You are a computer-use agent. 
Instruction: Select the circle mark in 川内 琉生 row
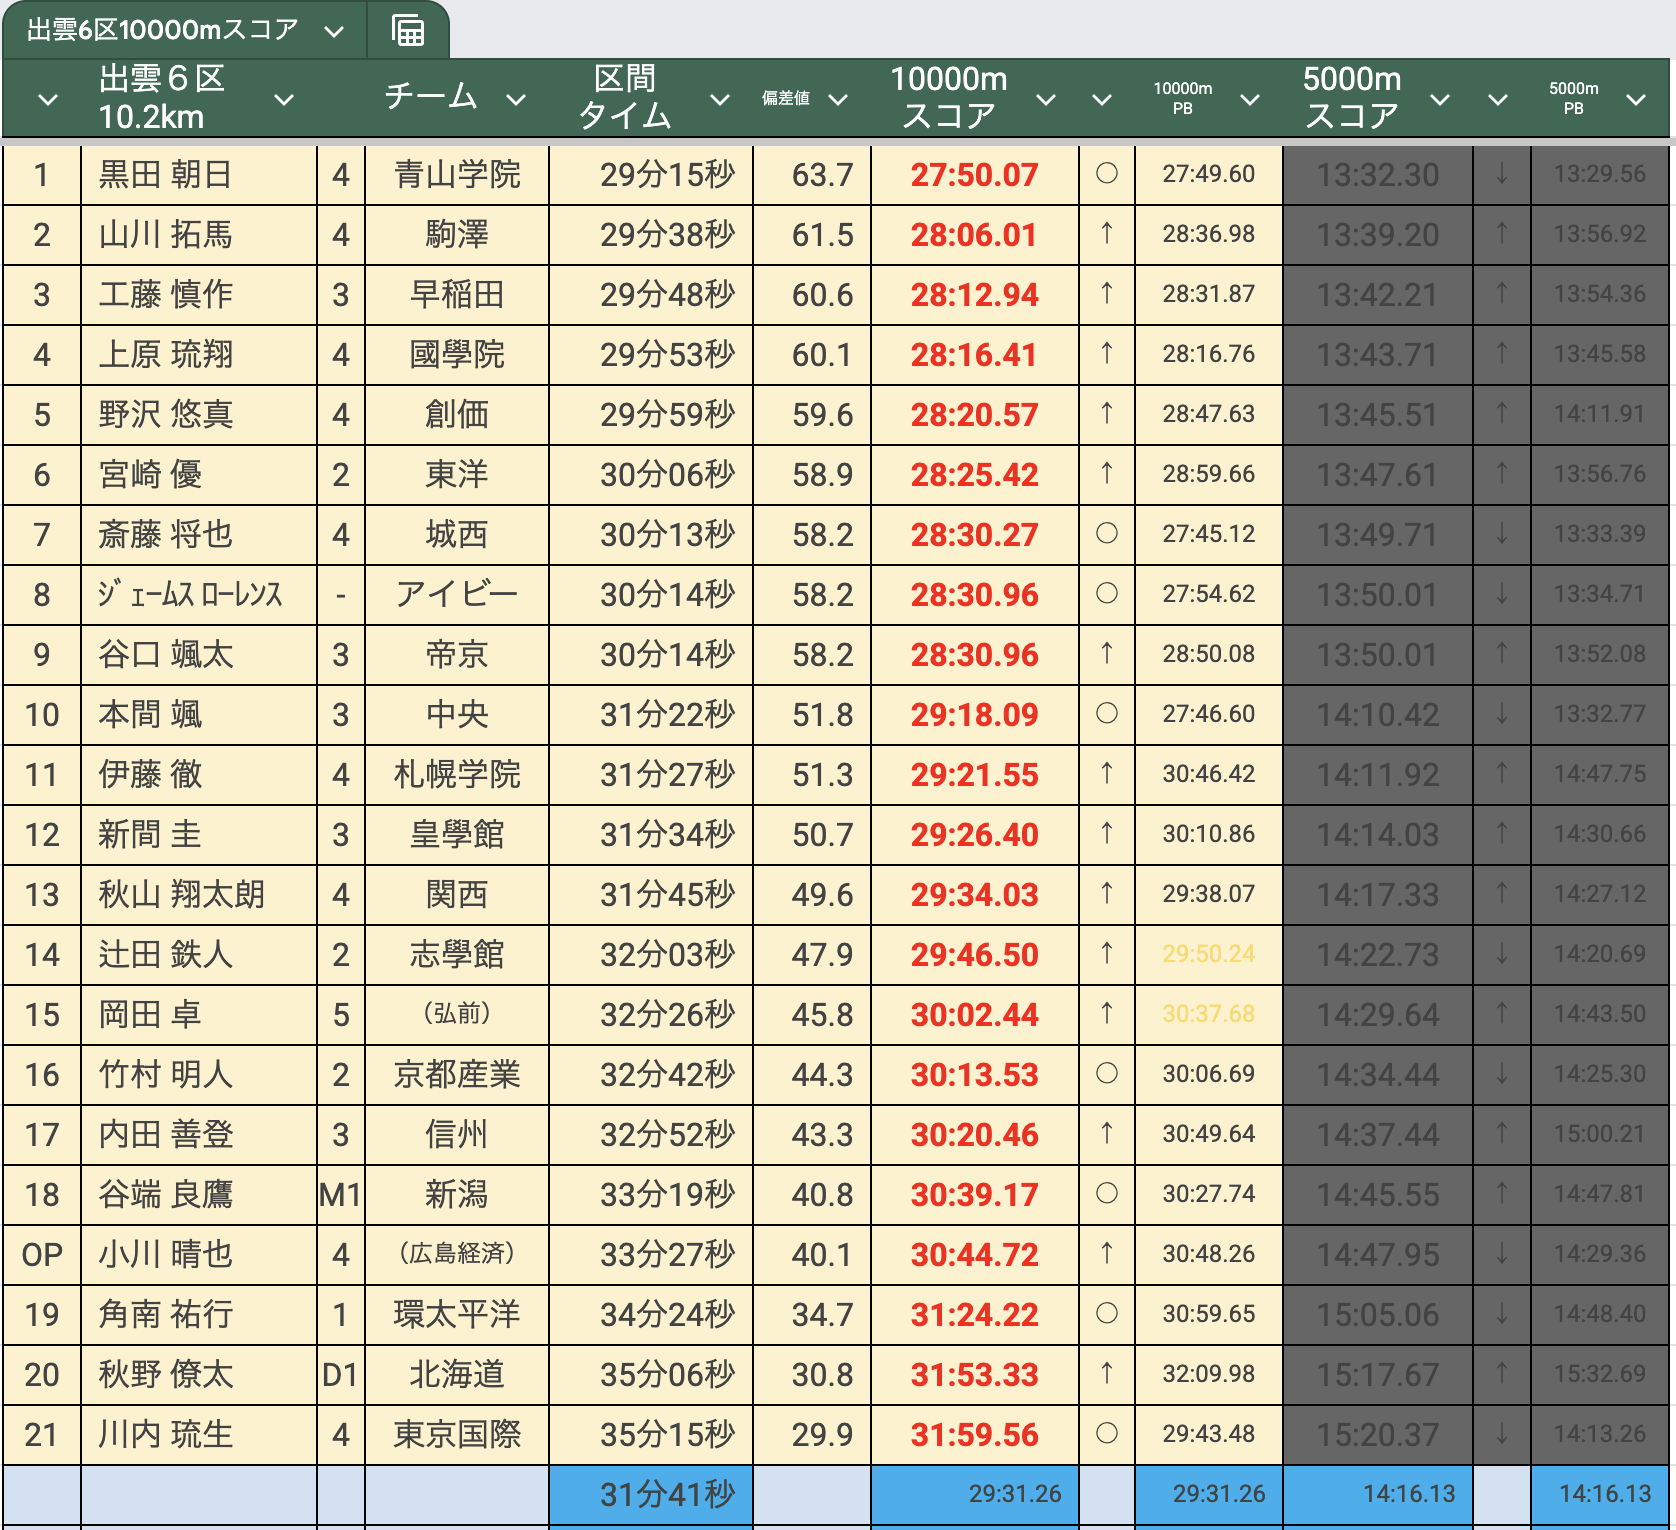coord(1107,1434)
